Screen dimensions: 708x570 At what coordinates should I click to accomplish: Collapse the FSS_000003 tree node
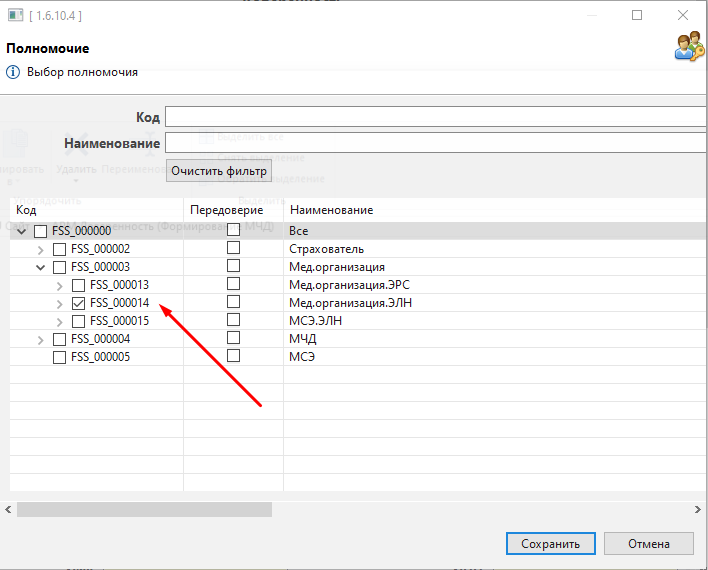tap(41, 267)
